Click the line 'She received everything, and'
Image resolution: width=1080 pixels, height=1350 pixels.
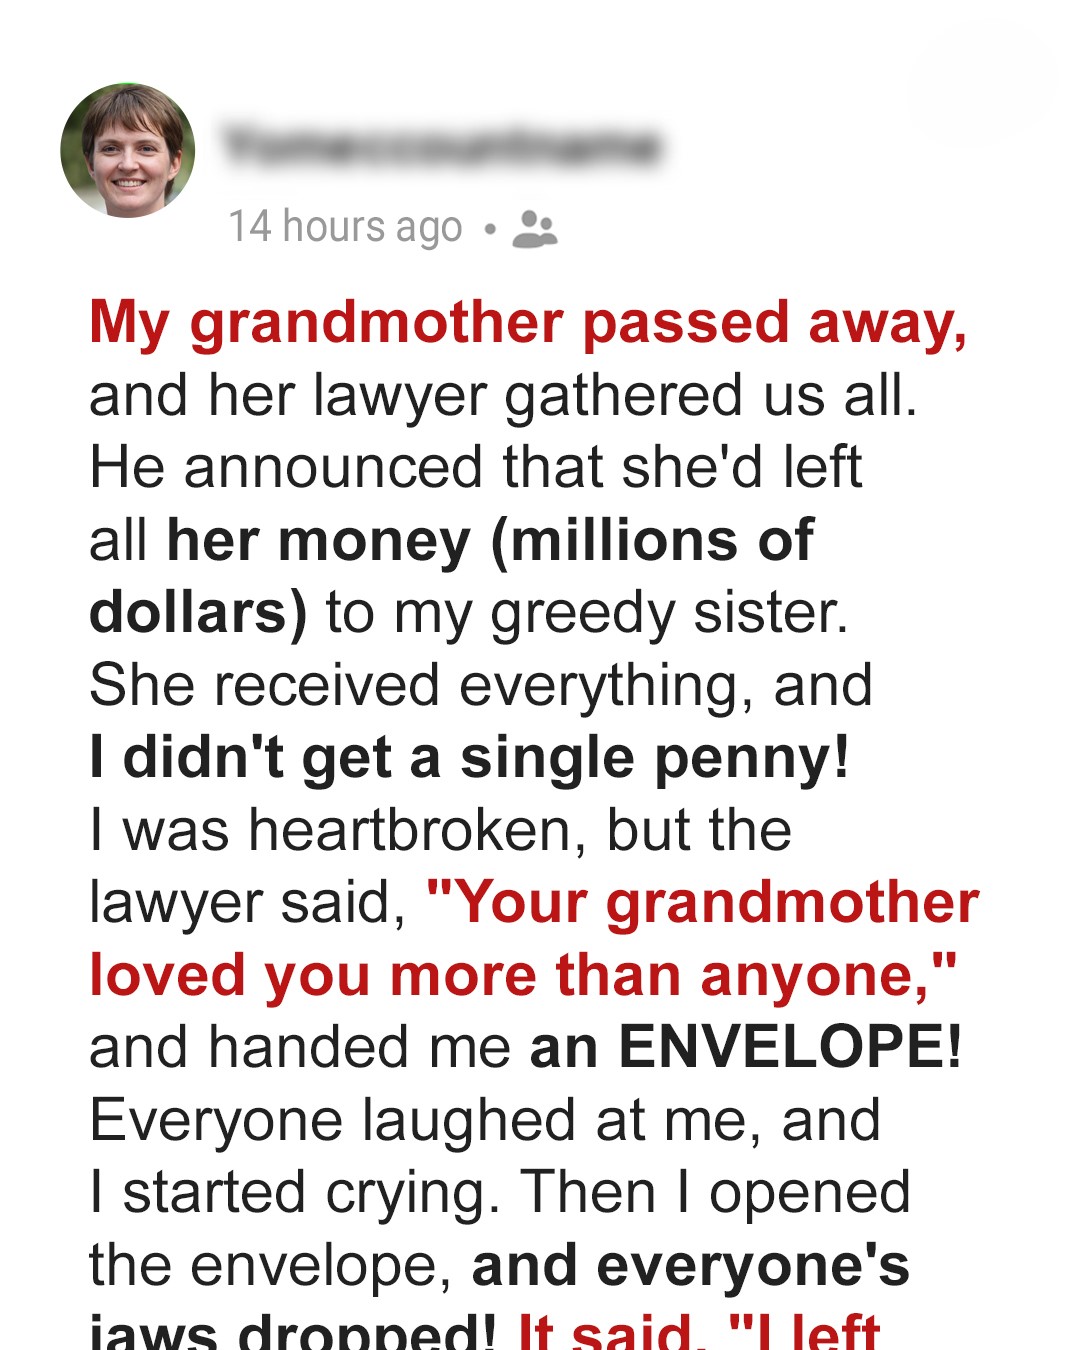coord(481,687)
